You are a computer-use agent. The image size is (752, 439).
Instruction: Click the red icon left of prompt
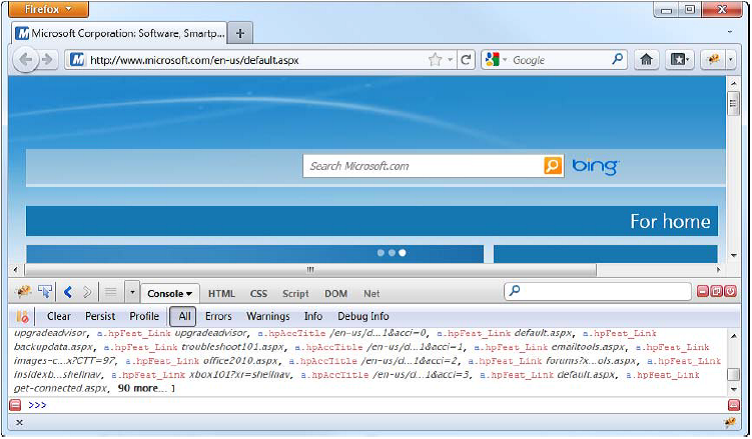point(15,405)
